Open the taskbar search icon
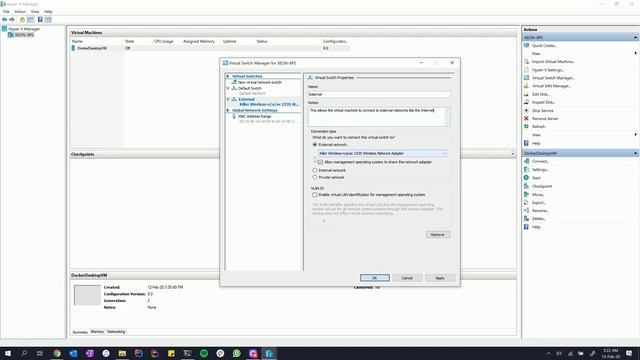640x360 pixels. [24, 353]
